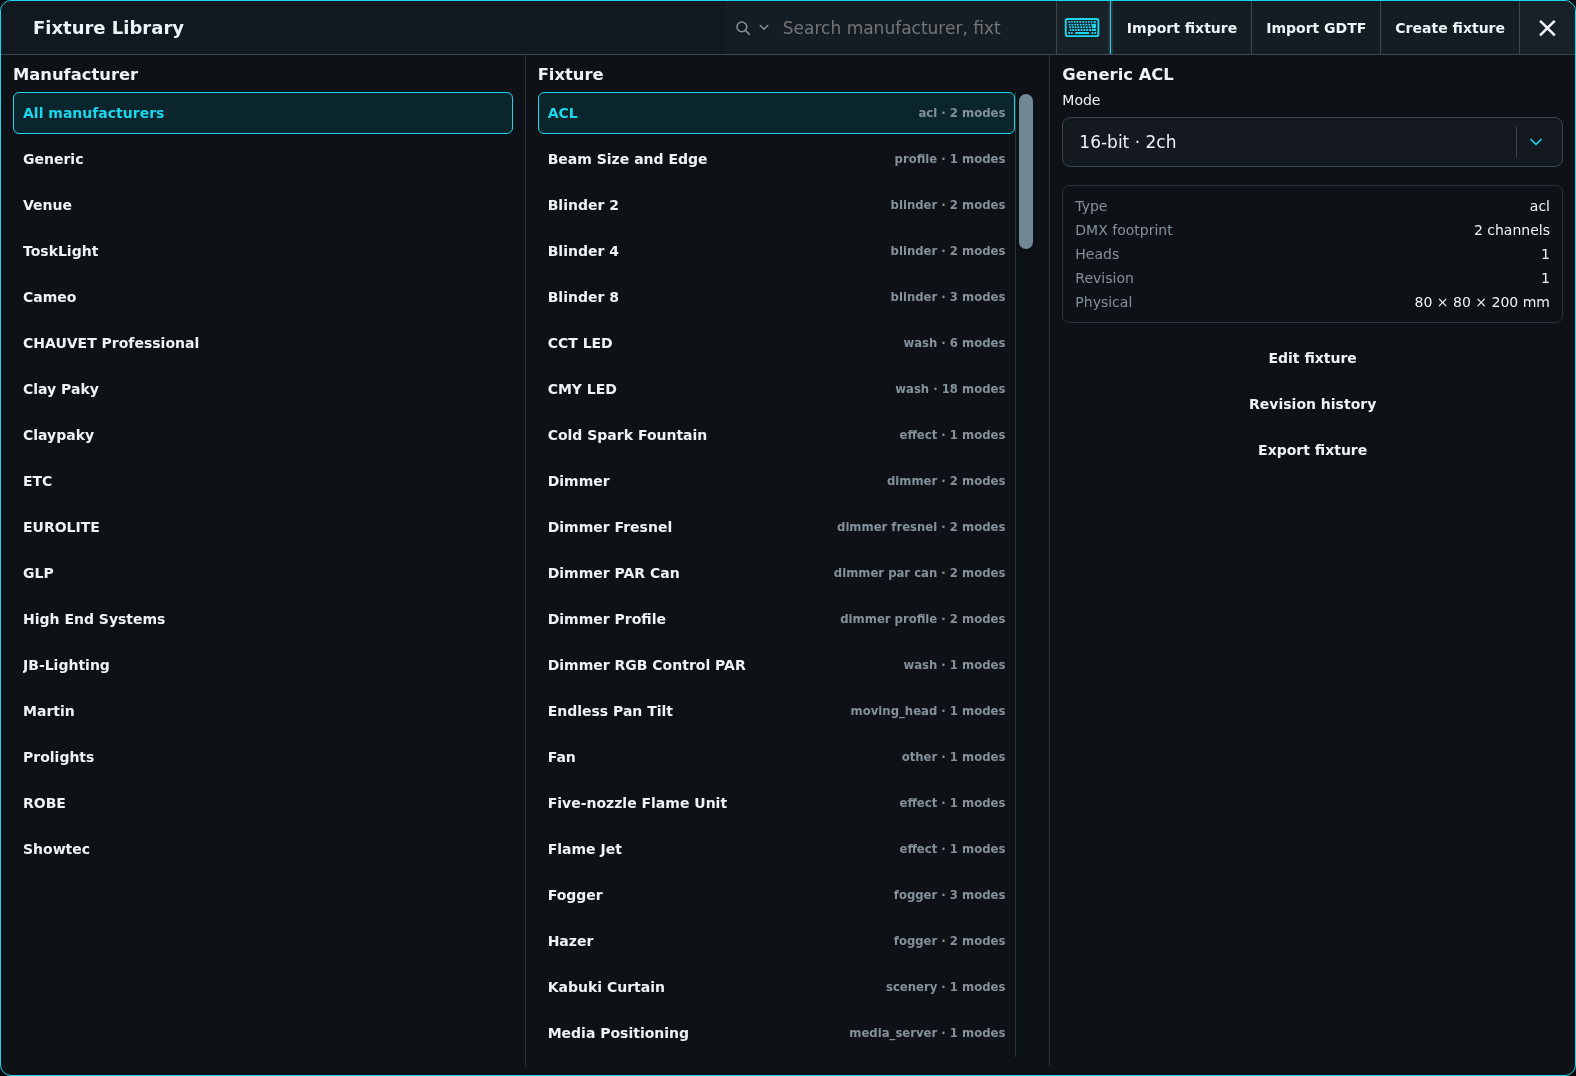Click the fixture list scrollbar thumb

[x=1026, y=171]
